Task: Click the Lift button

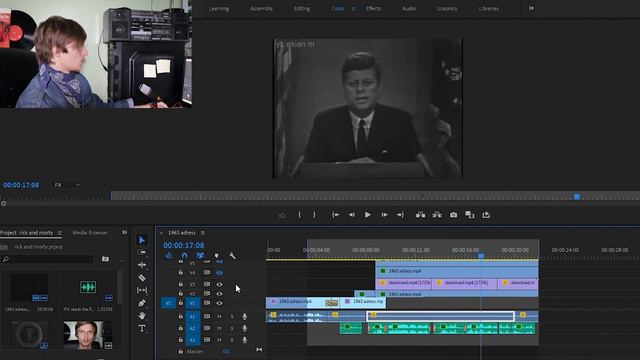Action: tap(420, 215)
